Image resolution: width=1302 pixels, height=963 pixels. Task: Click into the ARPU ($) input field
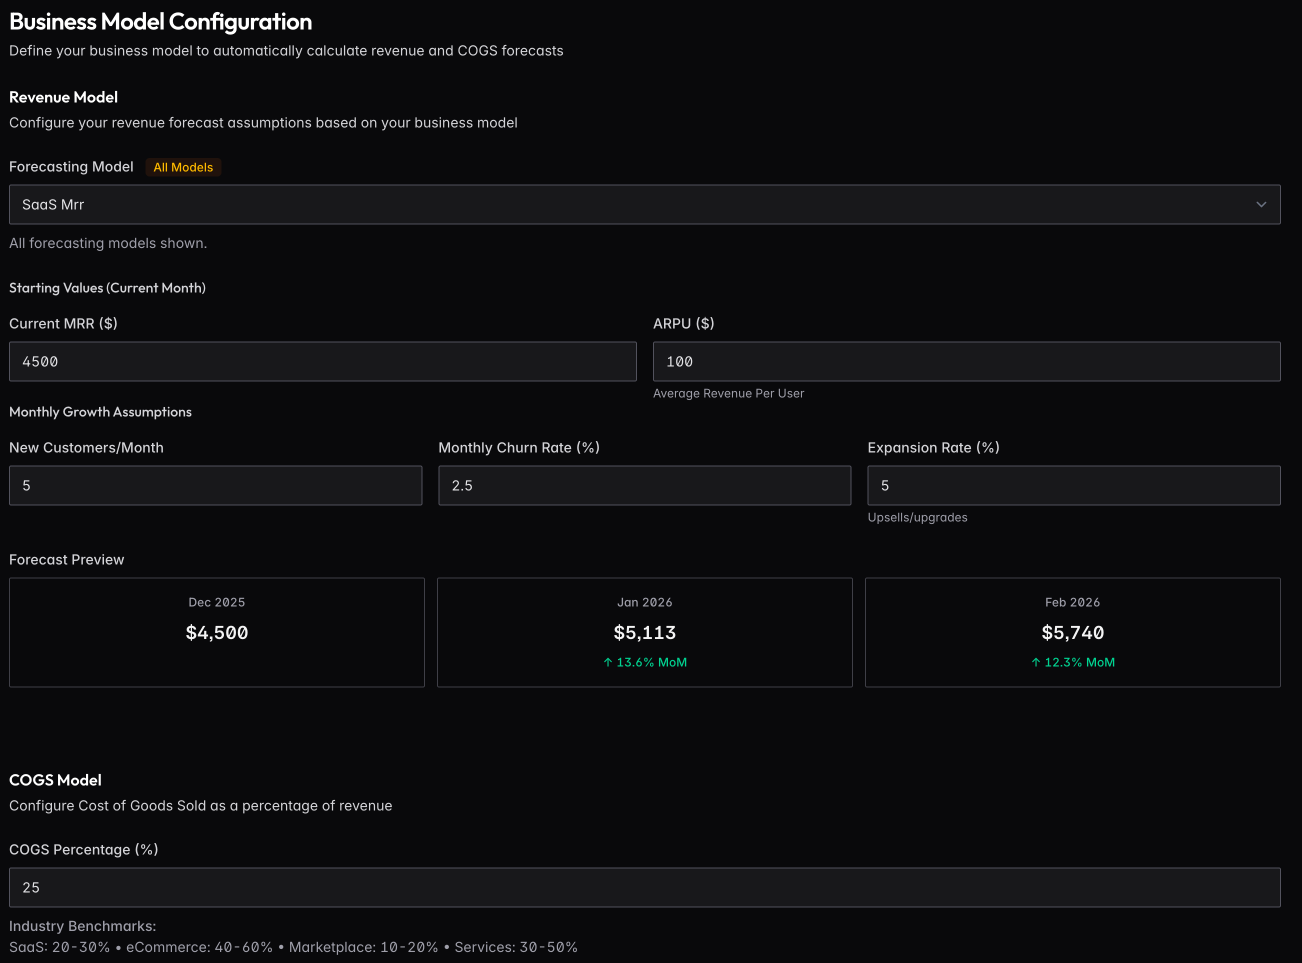966,362
